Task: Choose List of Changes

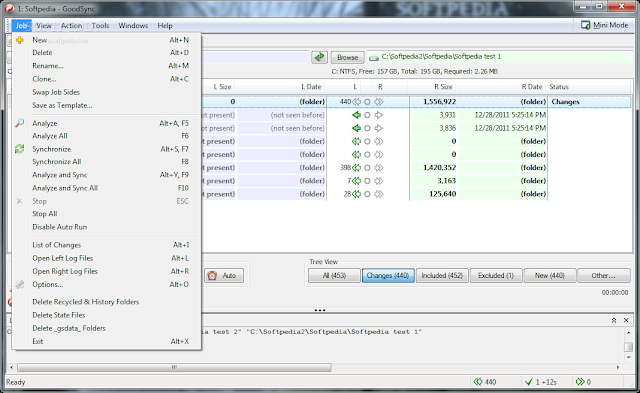Action: click(107, 245)
